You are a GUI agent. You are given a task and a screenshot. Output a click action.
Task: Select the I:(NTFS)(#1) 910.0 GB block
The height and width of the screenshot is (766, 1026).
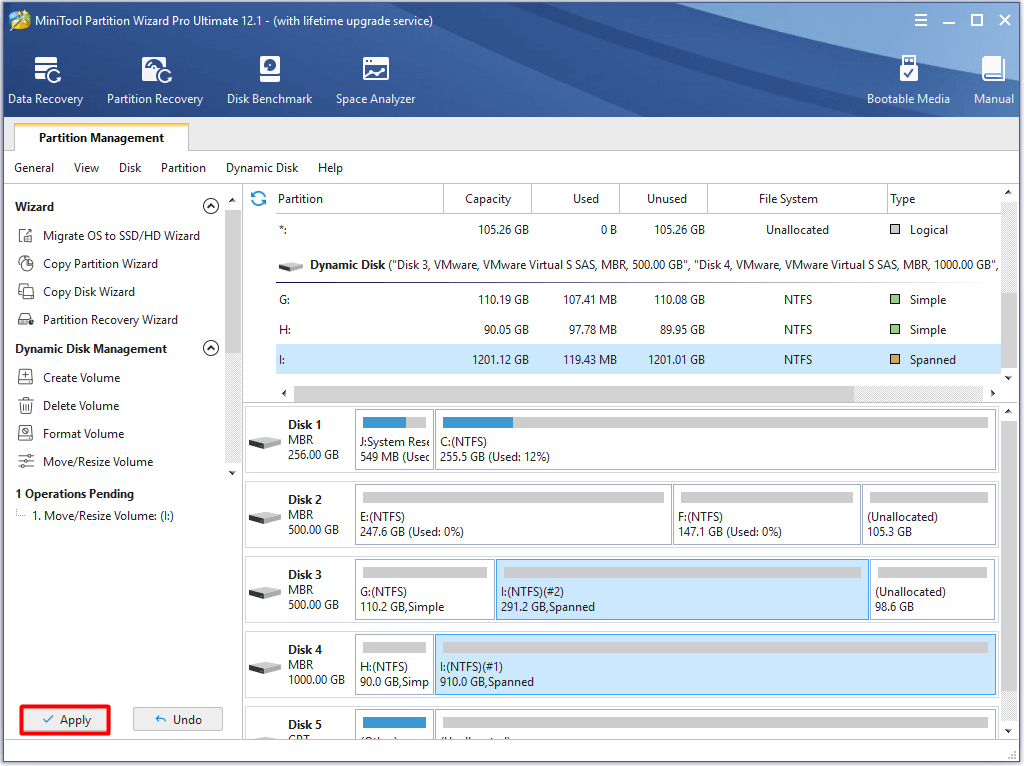pyautogui.click(x=715, y=665)
